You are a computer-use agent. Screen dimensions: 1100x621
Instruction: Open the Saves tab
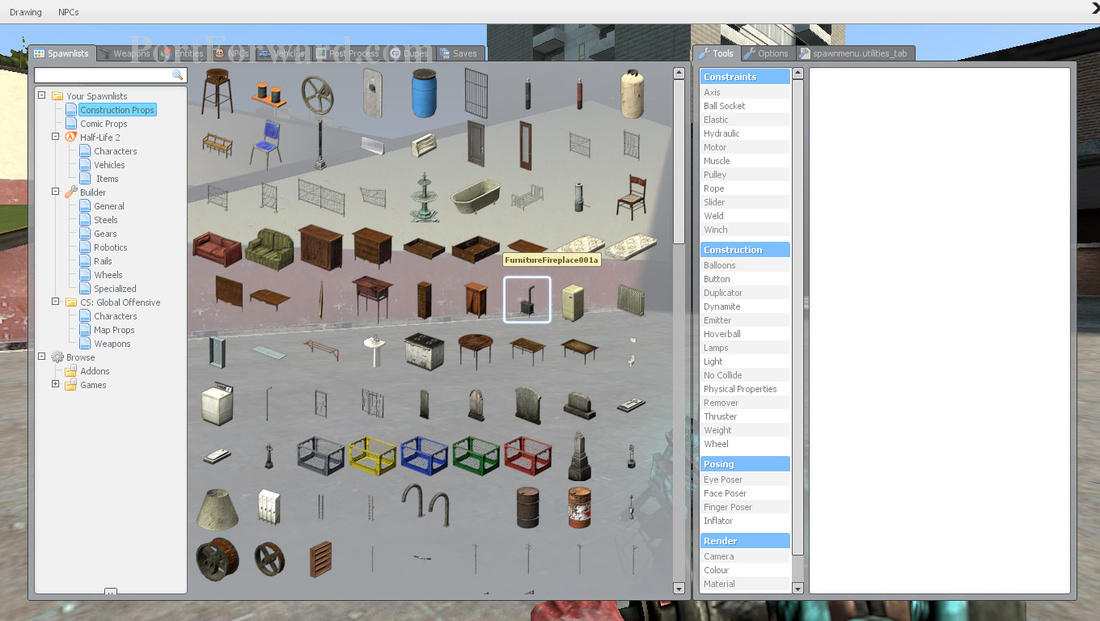(x=459, y=53)
